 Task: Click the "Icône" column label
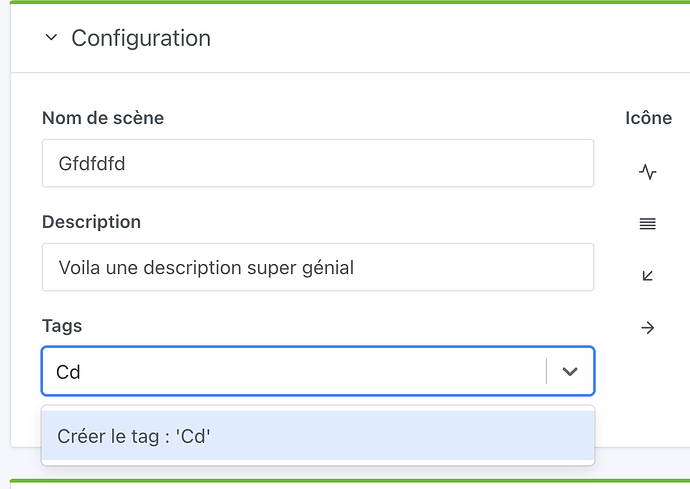[x=648, y=118]
